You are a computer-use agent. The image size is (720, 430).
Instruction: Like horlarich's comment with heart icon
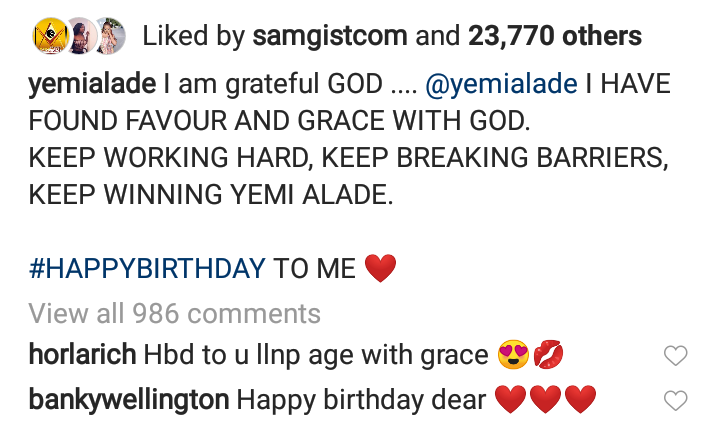[676, 356]
